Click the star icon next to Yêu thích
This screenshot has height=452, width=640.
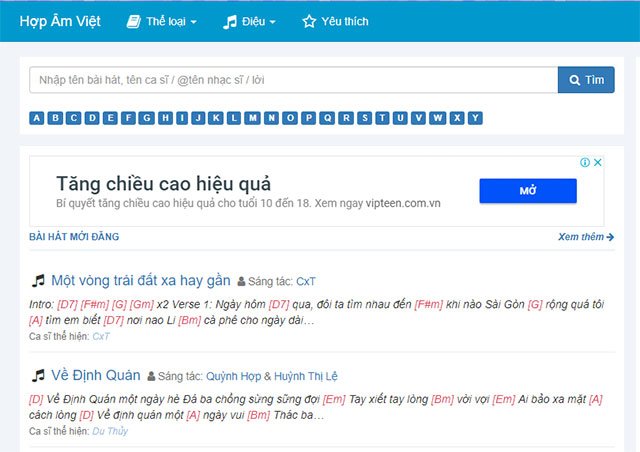coord(309,21)
